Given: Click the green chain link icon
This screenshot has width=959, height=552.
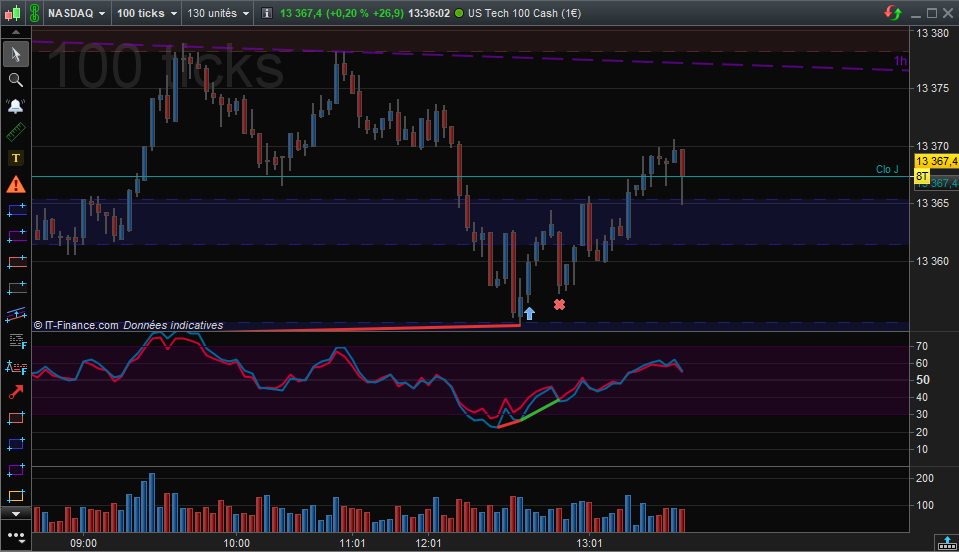Looking at the screenshot, I should [x=34, y=13].
